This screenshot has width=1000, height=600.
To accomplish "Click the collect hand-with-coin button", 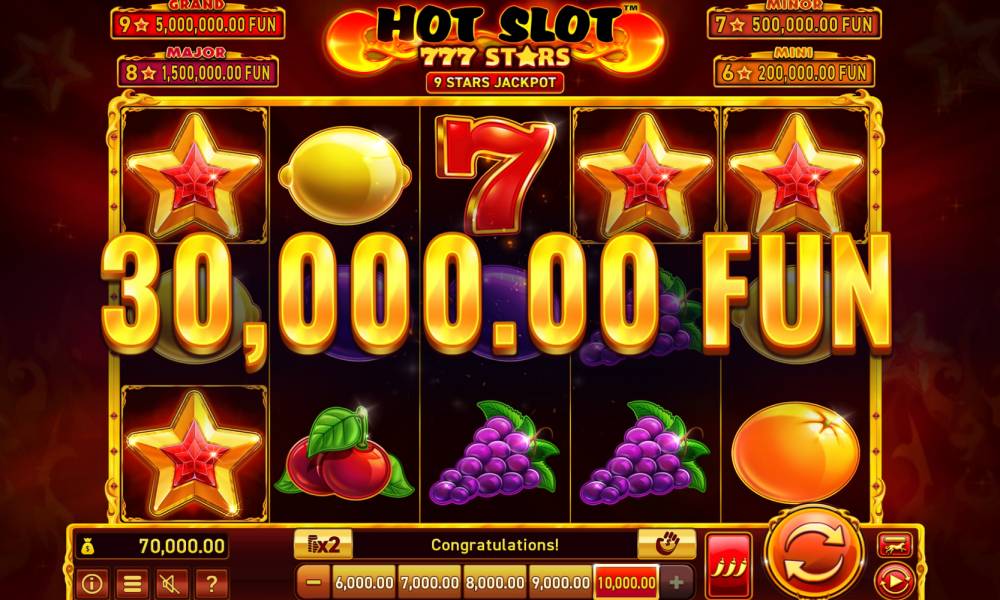I will (x=666, y=544).
